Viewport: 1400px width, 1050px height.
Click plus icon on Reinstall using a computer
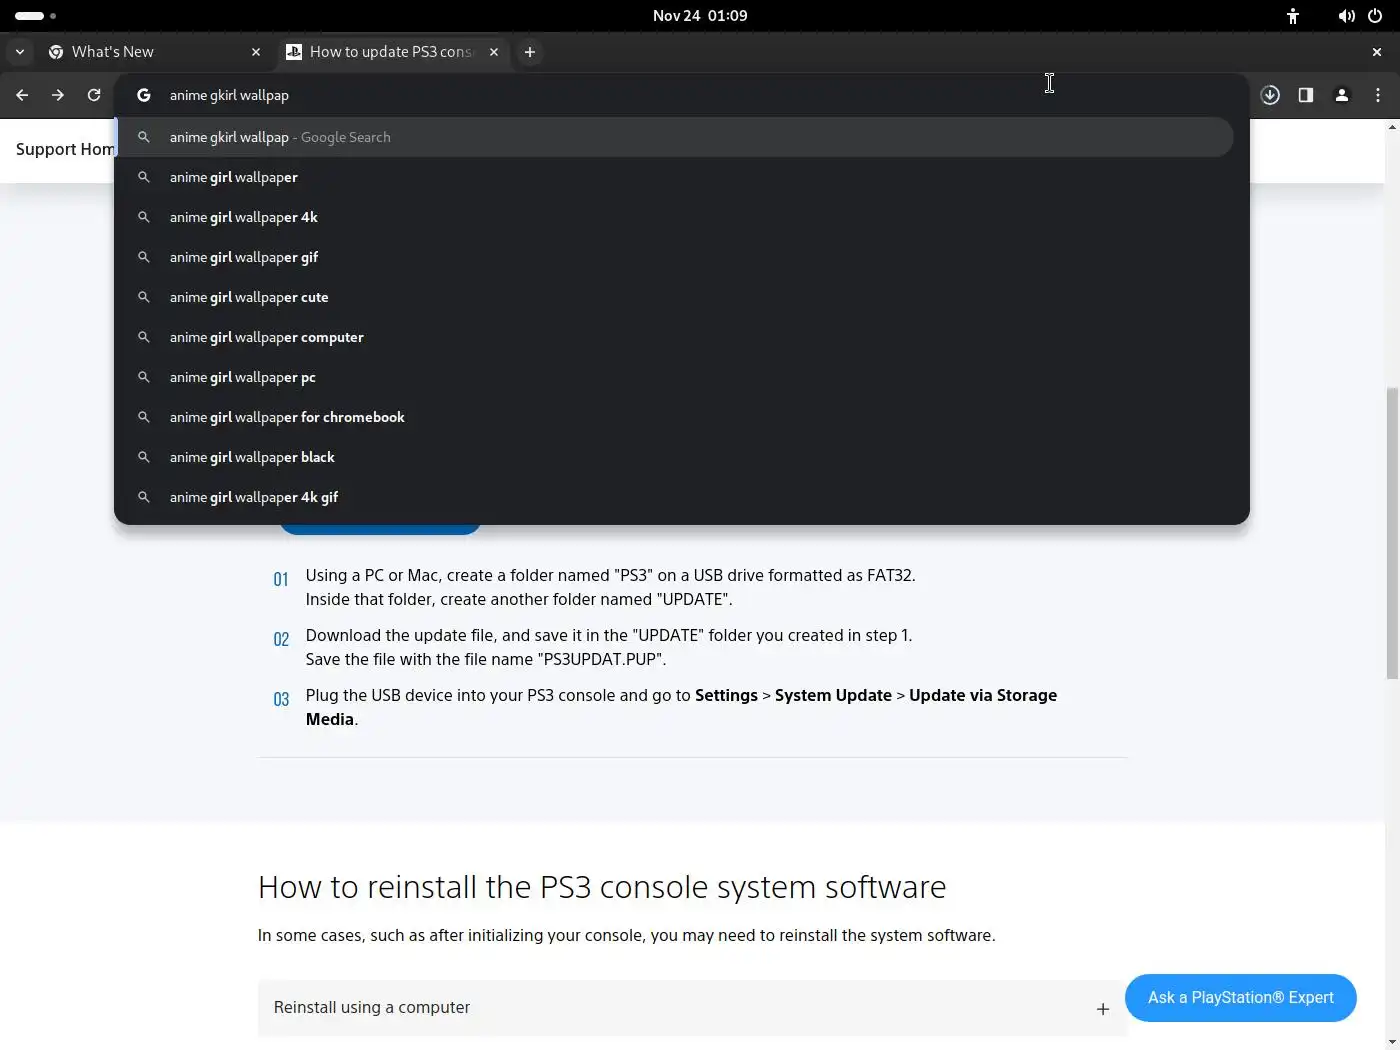pyautogui.click(x=1103, y=1009)
